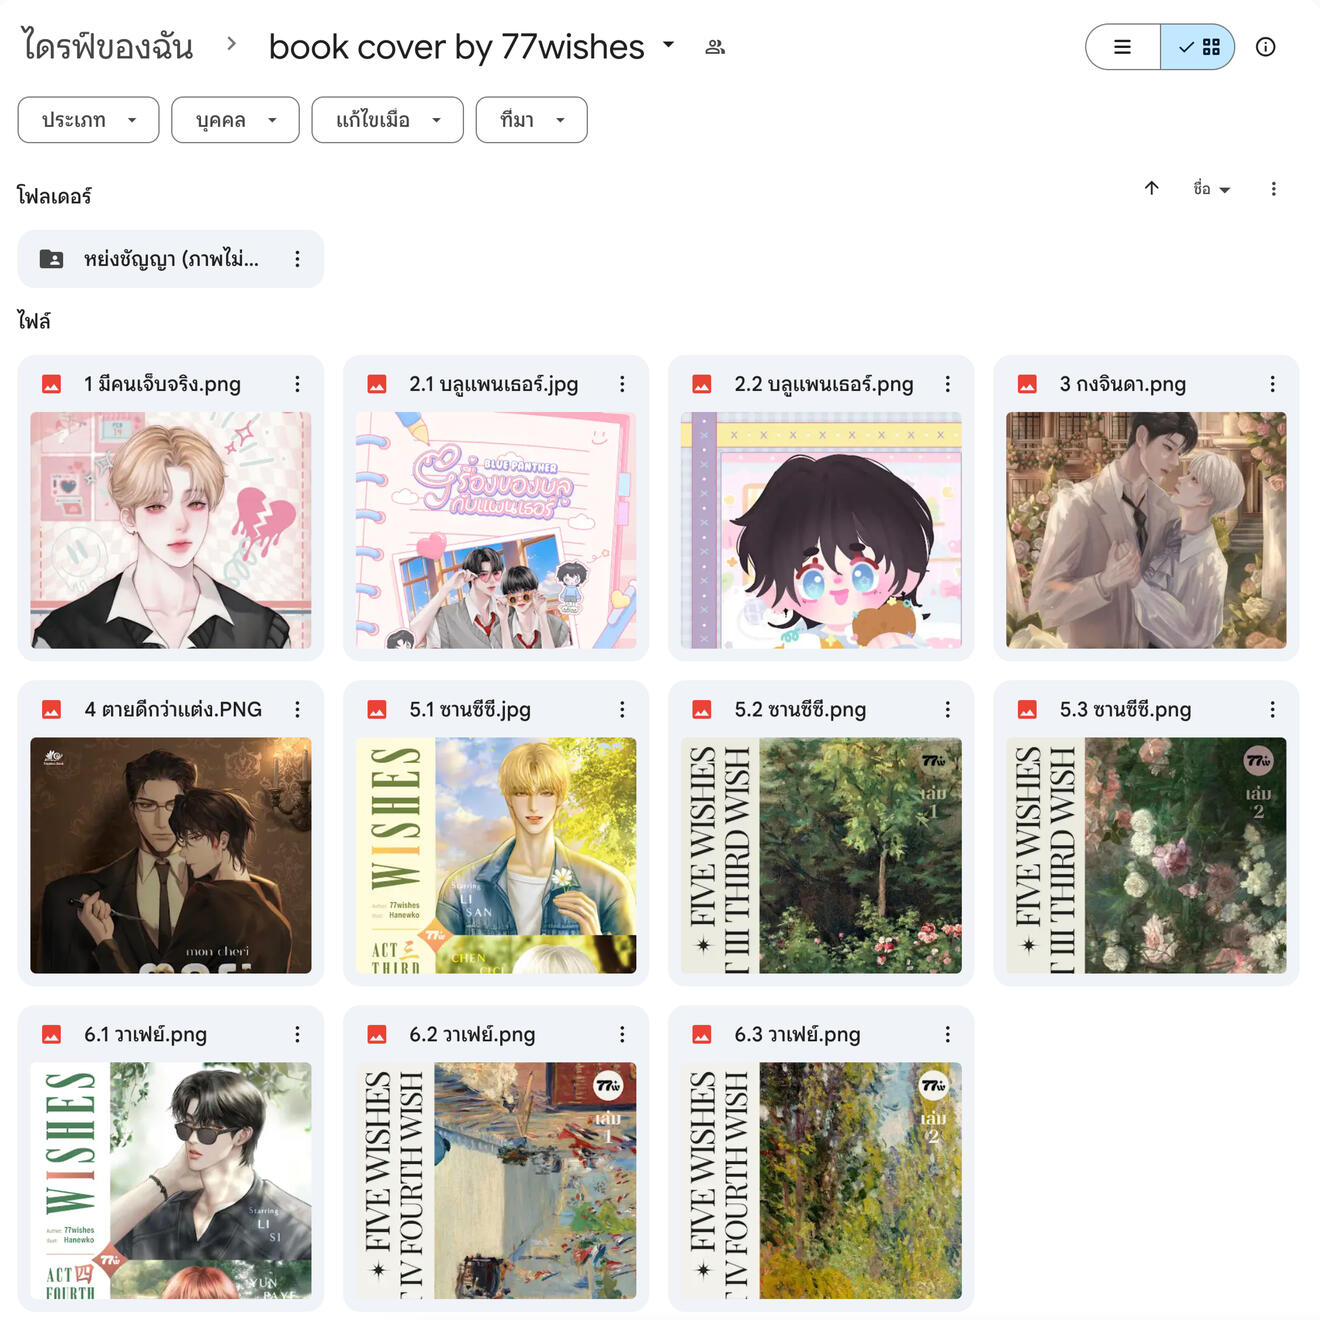Go to ไดรฟ์ของฉัน breadcrumb
Viewport: 1320px width, 1320px height.
107,46
